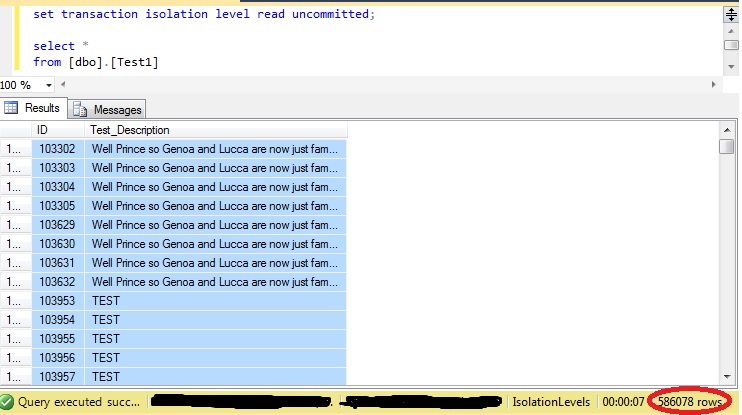This screenshot has height=415, width=742.
Task: Click the query editor scroll down arrow
Action: tap(731, 67)
